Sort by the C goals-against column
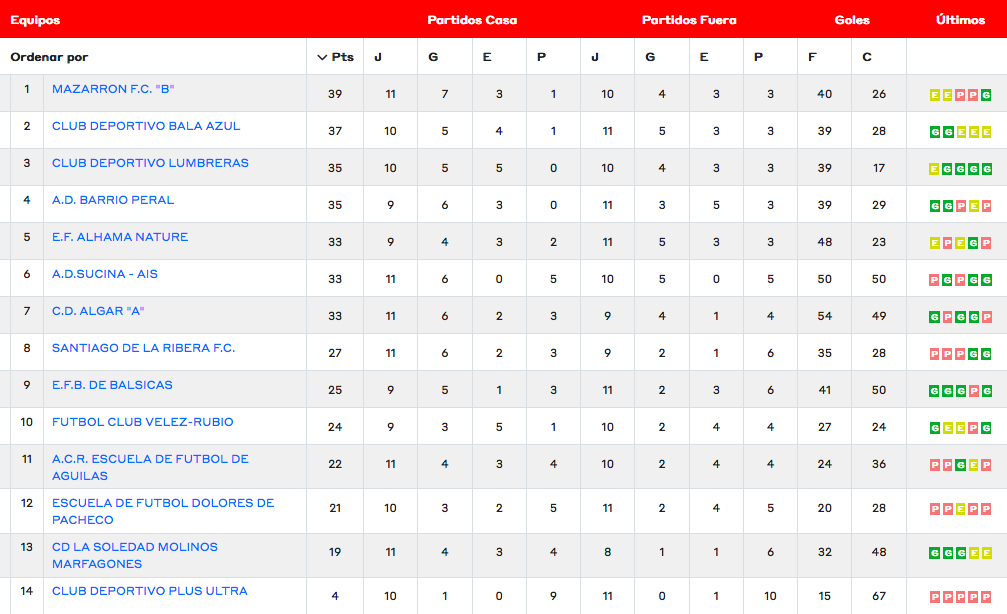 [x=867, y=57]
